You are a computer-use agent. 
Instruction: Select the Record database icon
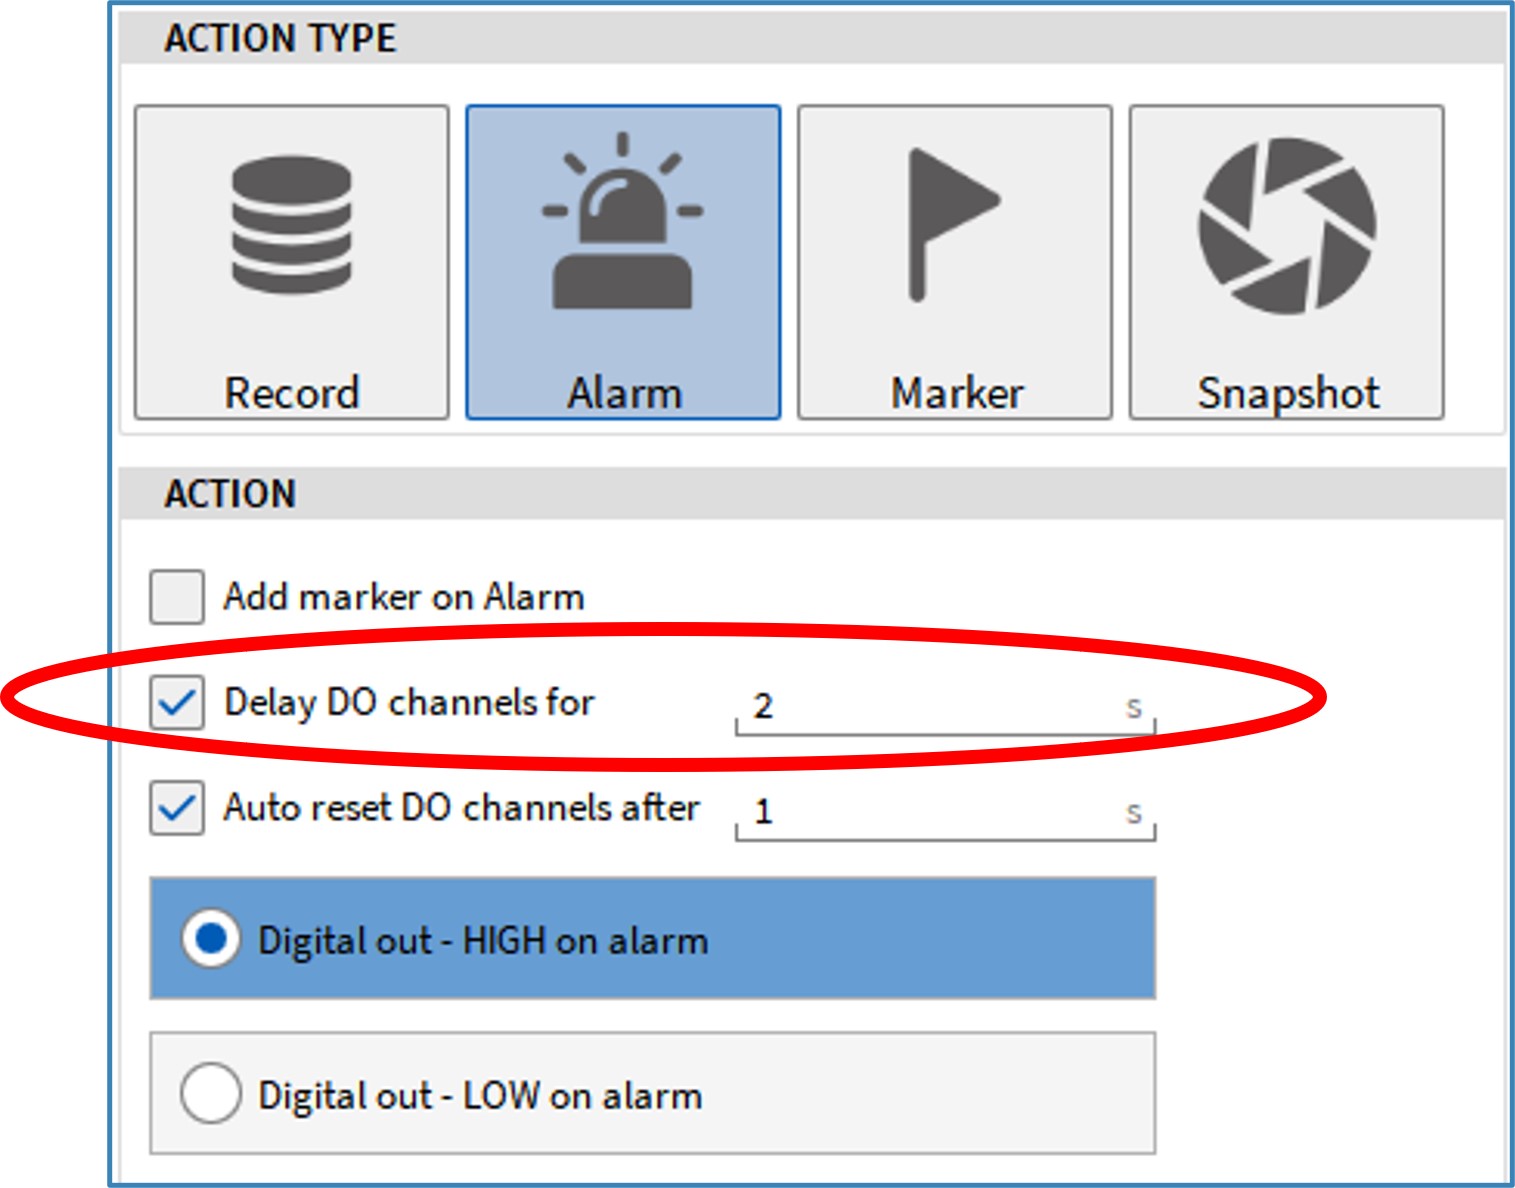[291, 226]
